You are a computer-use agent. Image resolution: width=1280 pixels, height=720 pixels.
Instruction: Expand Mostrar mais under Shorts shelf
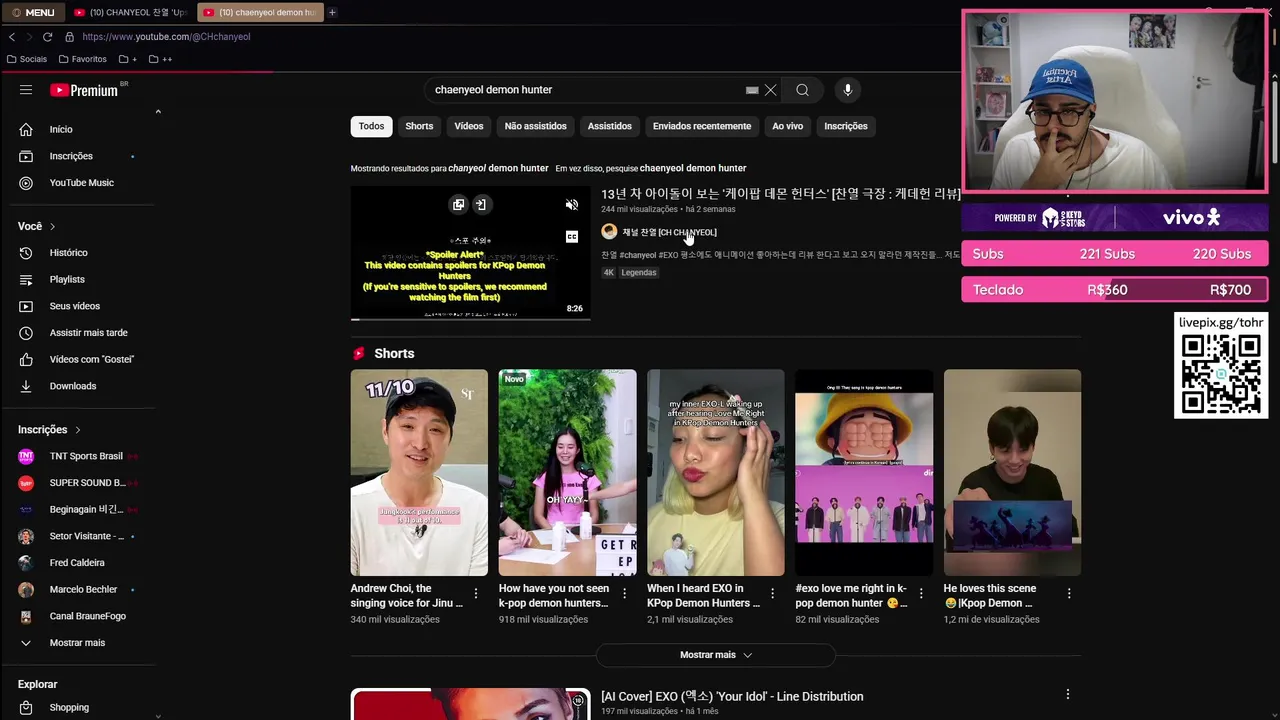tap(715, 655)
